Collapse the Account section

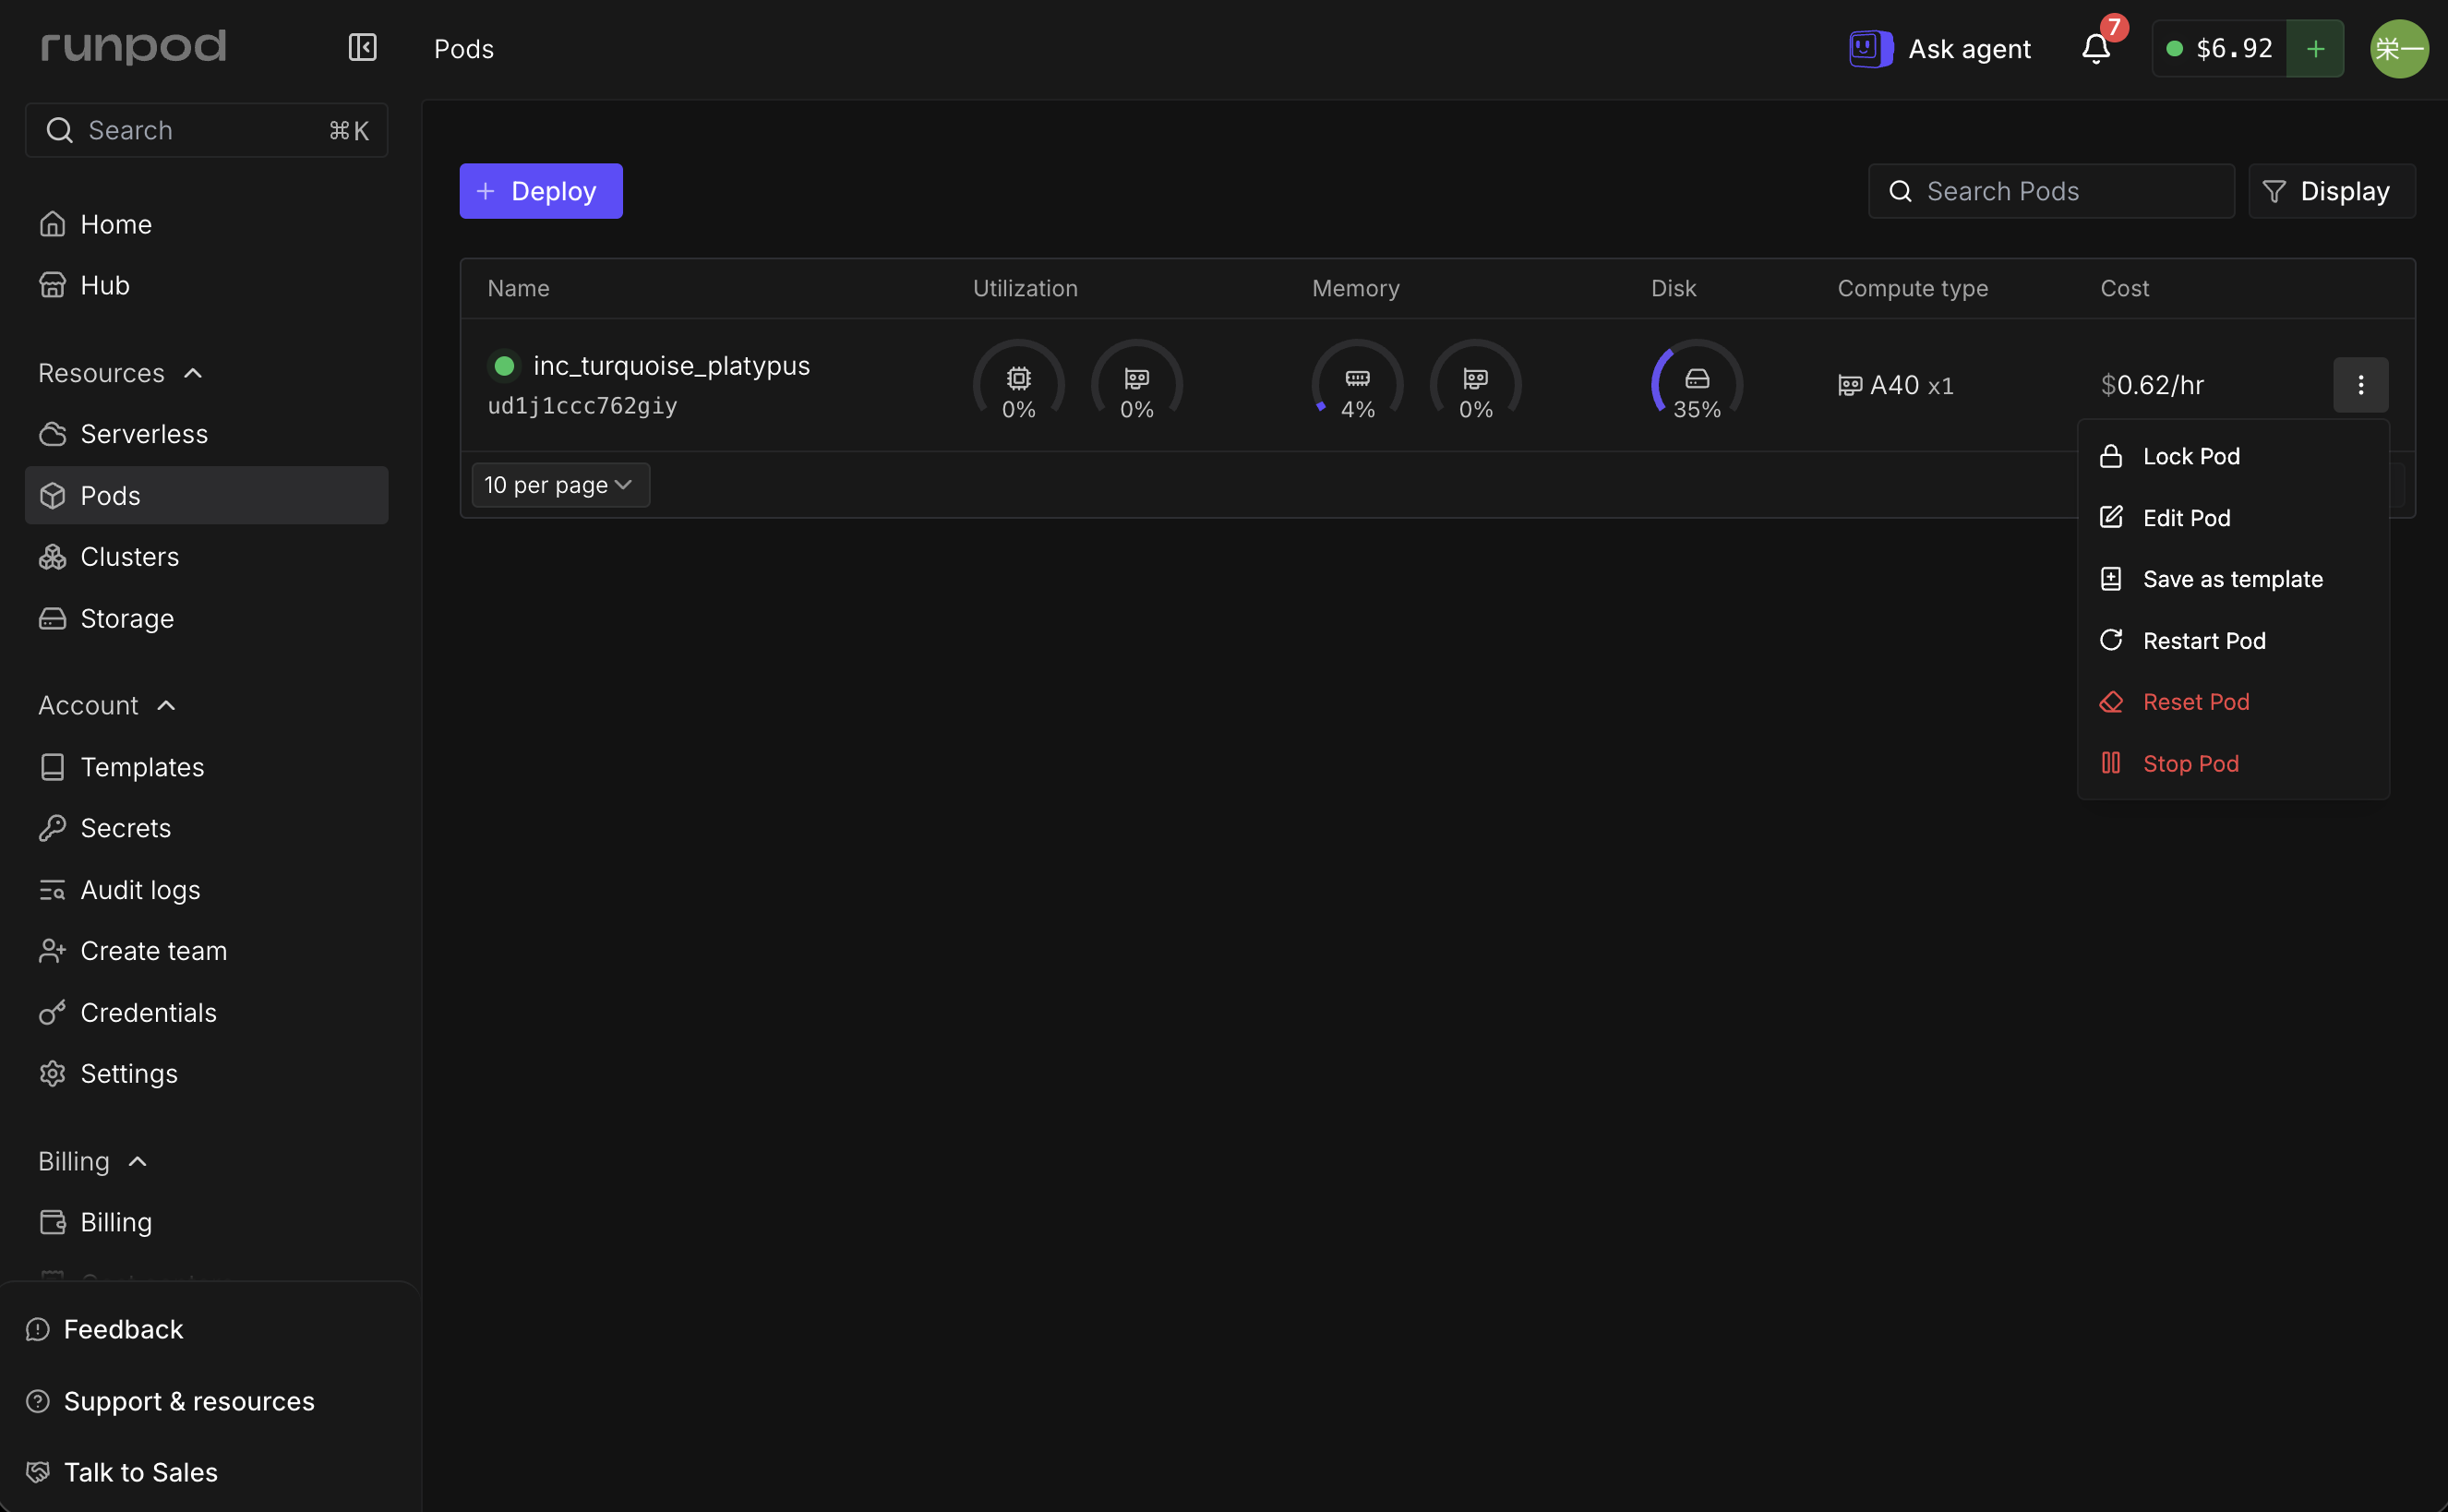click(107, 705)
